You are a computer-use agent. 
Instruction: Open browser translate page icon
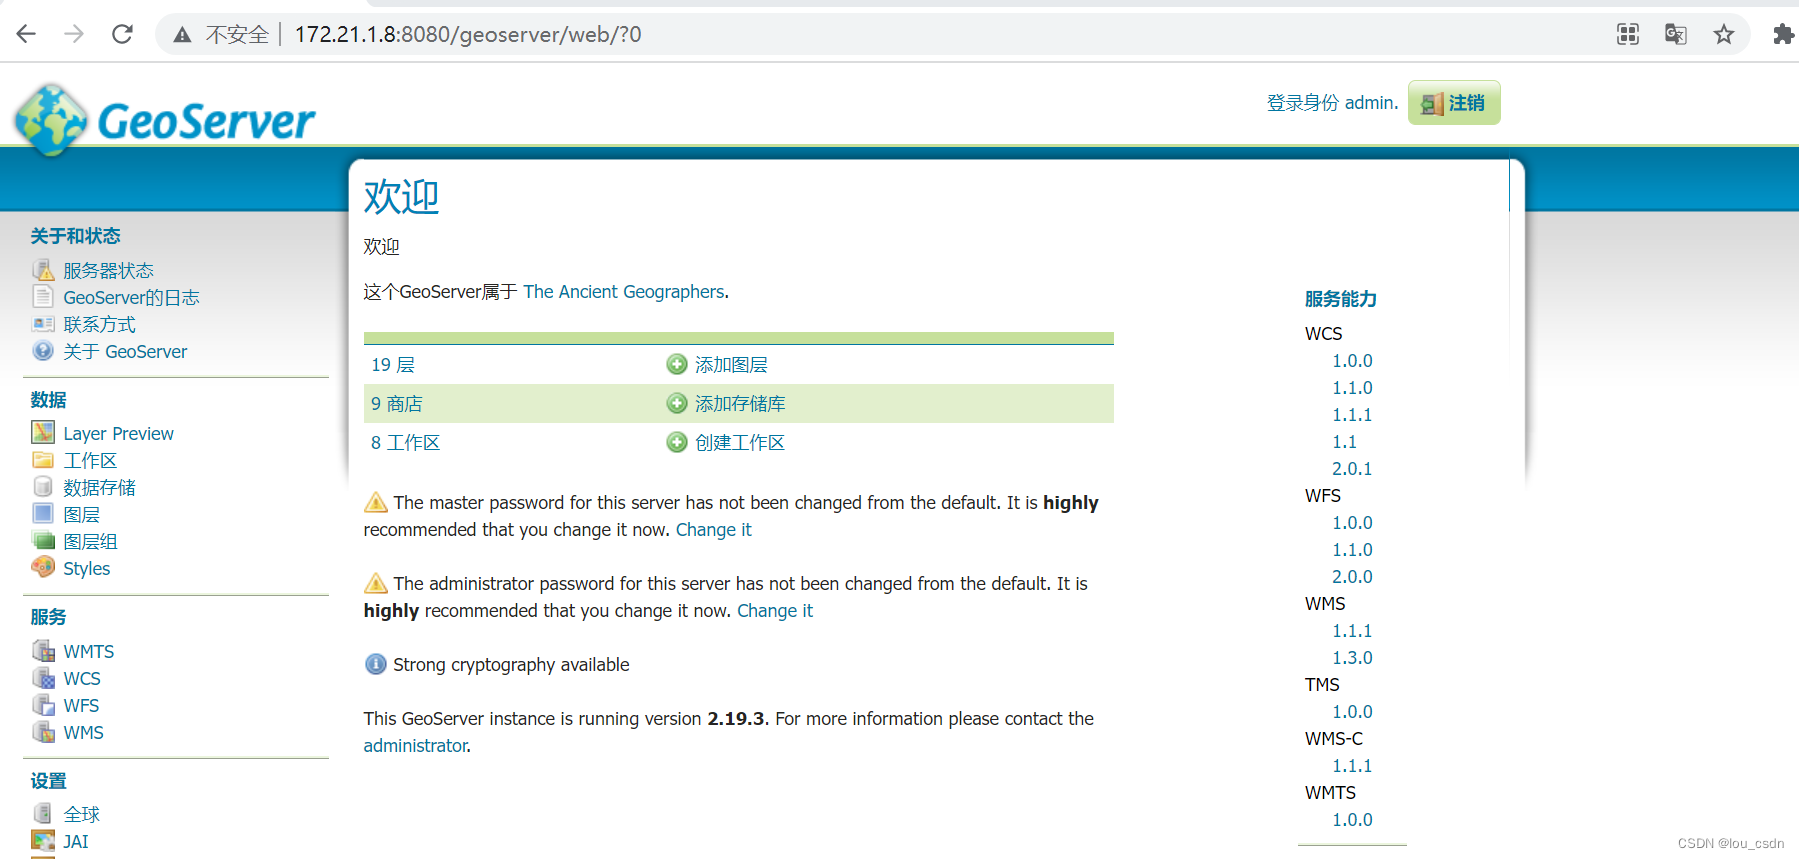pos(1676,34)
